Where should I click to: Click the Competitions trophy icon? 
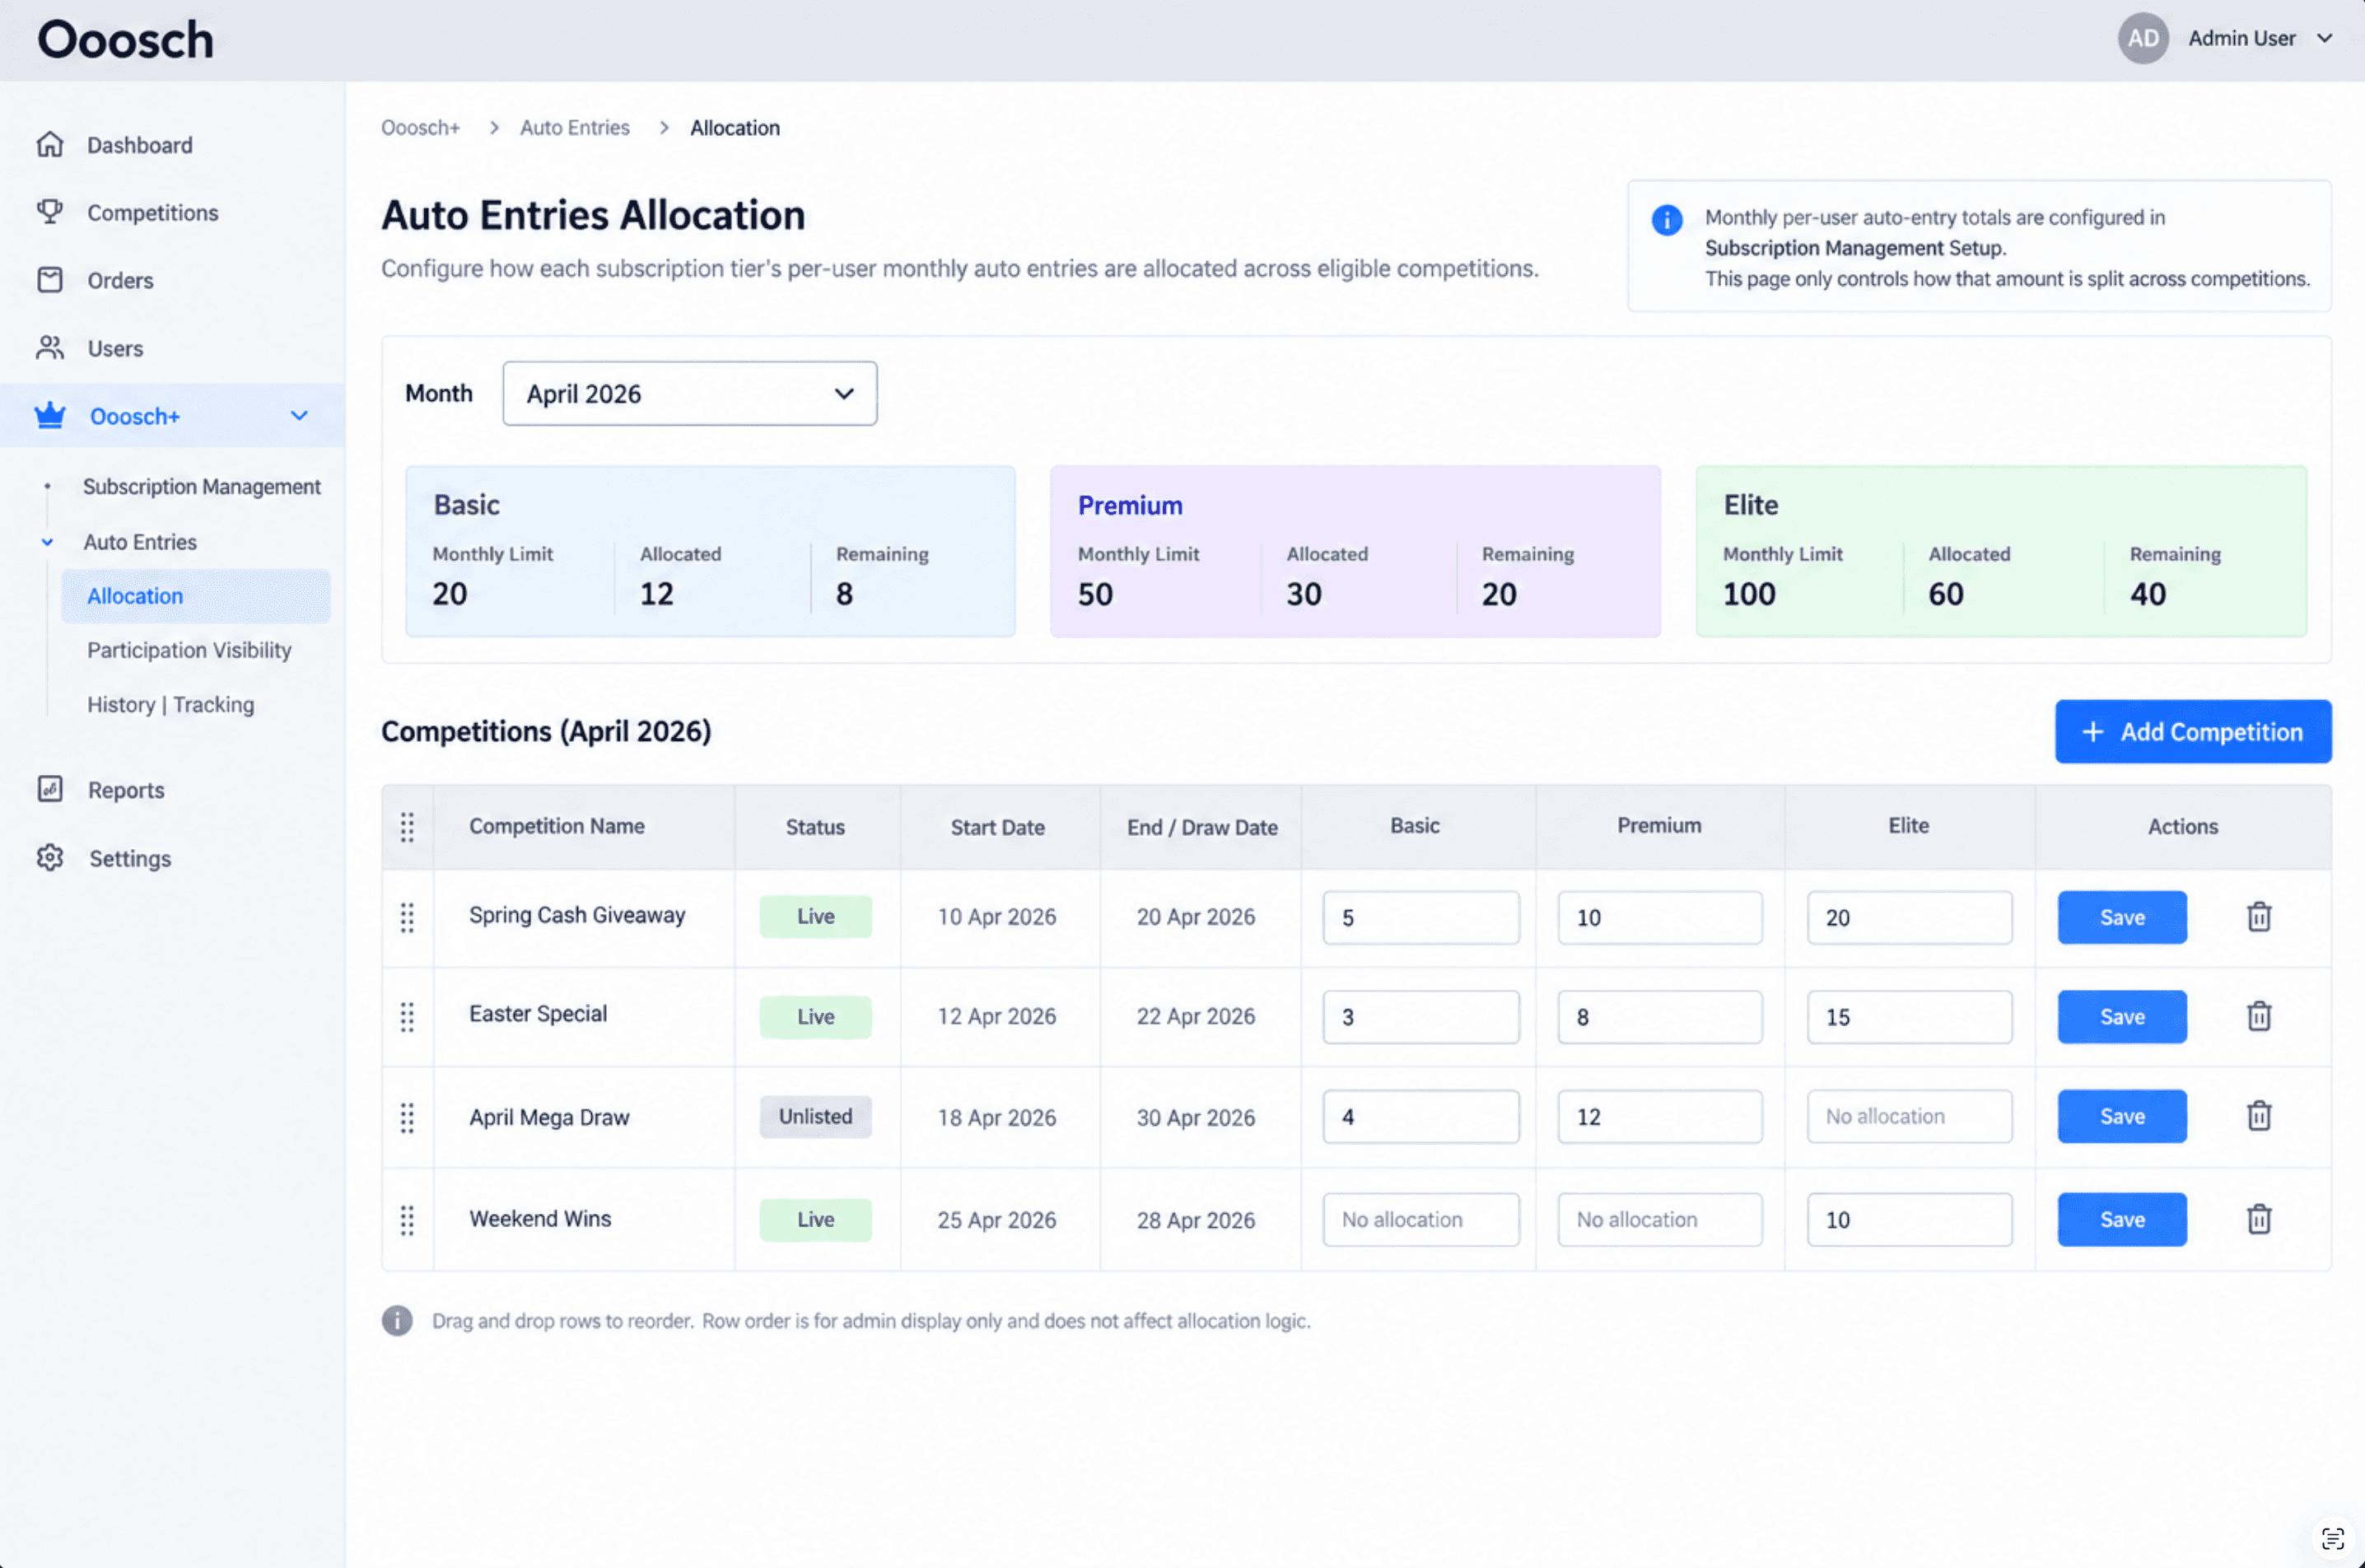tap(50, 212)
